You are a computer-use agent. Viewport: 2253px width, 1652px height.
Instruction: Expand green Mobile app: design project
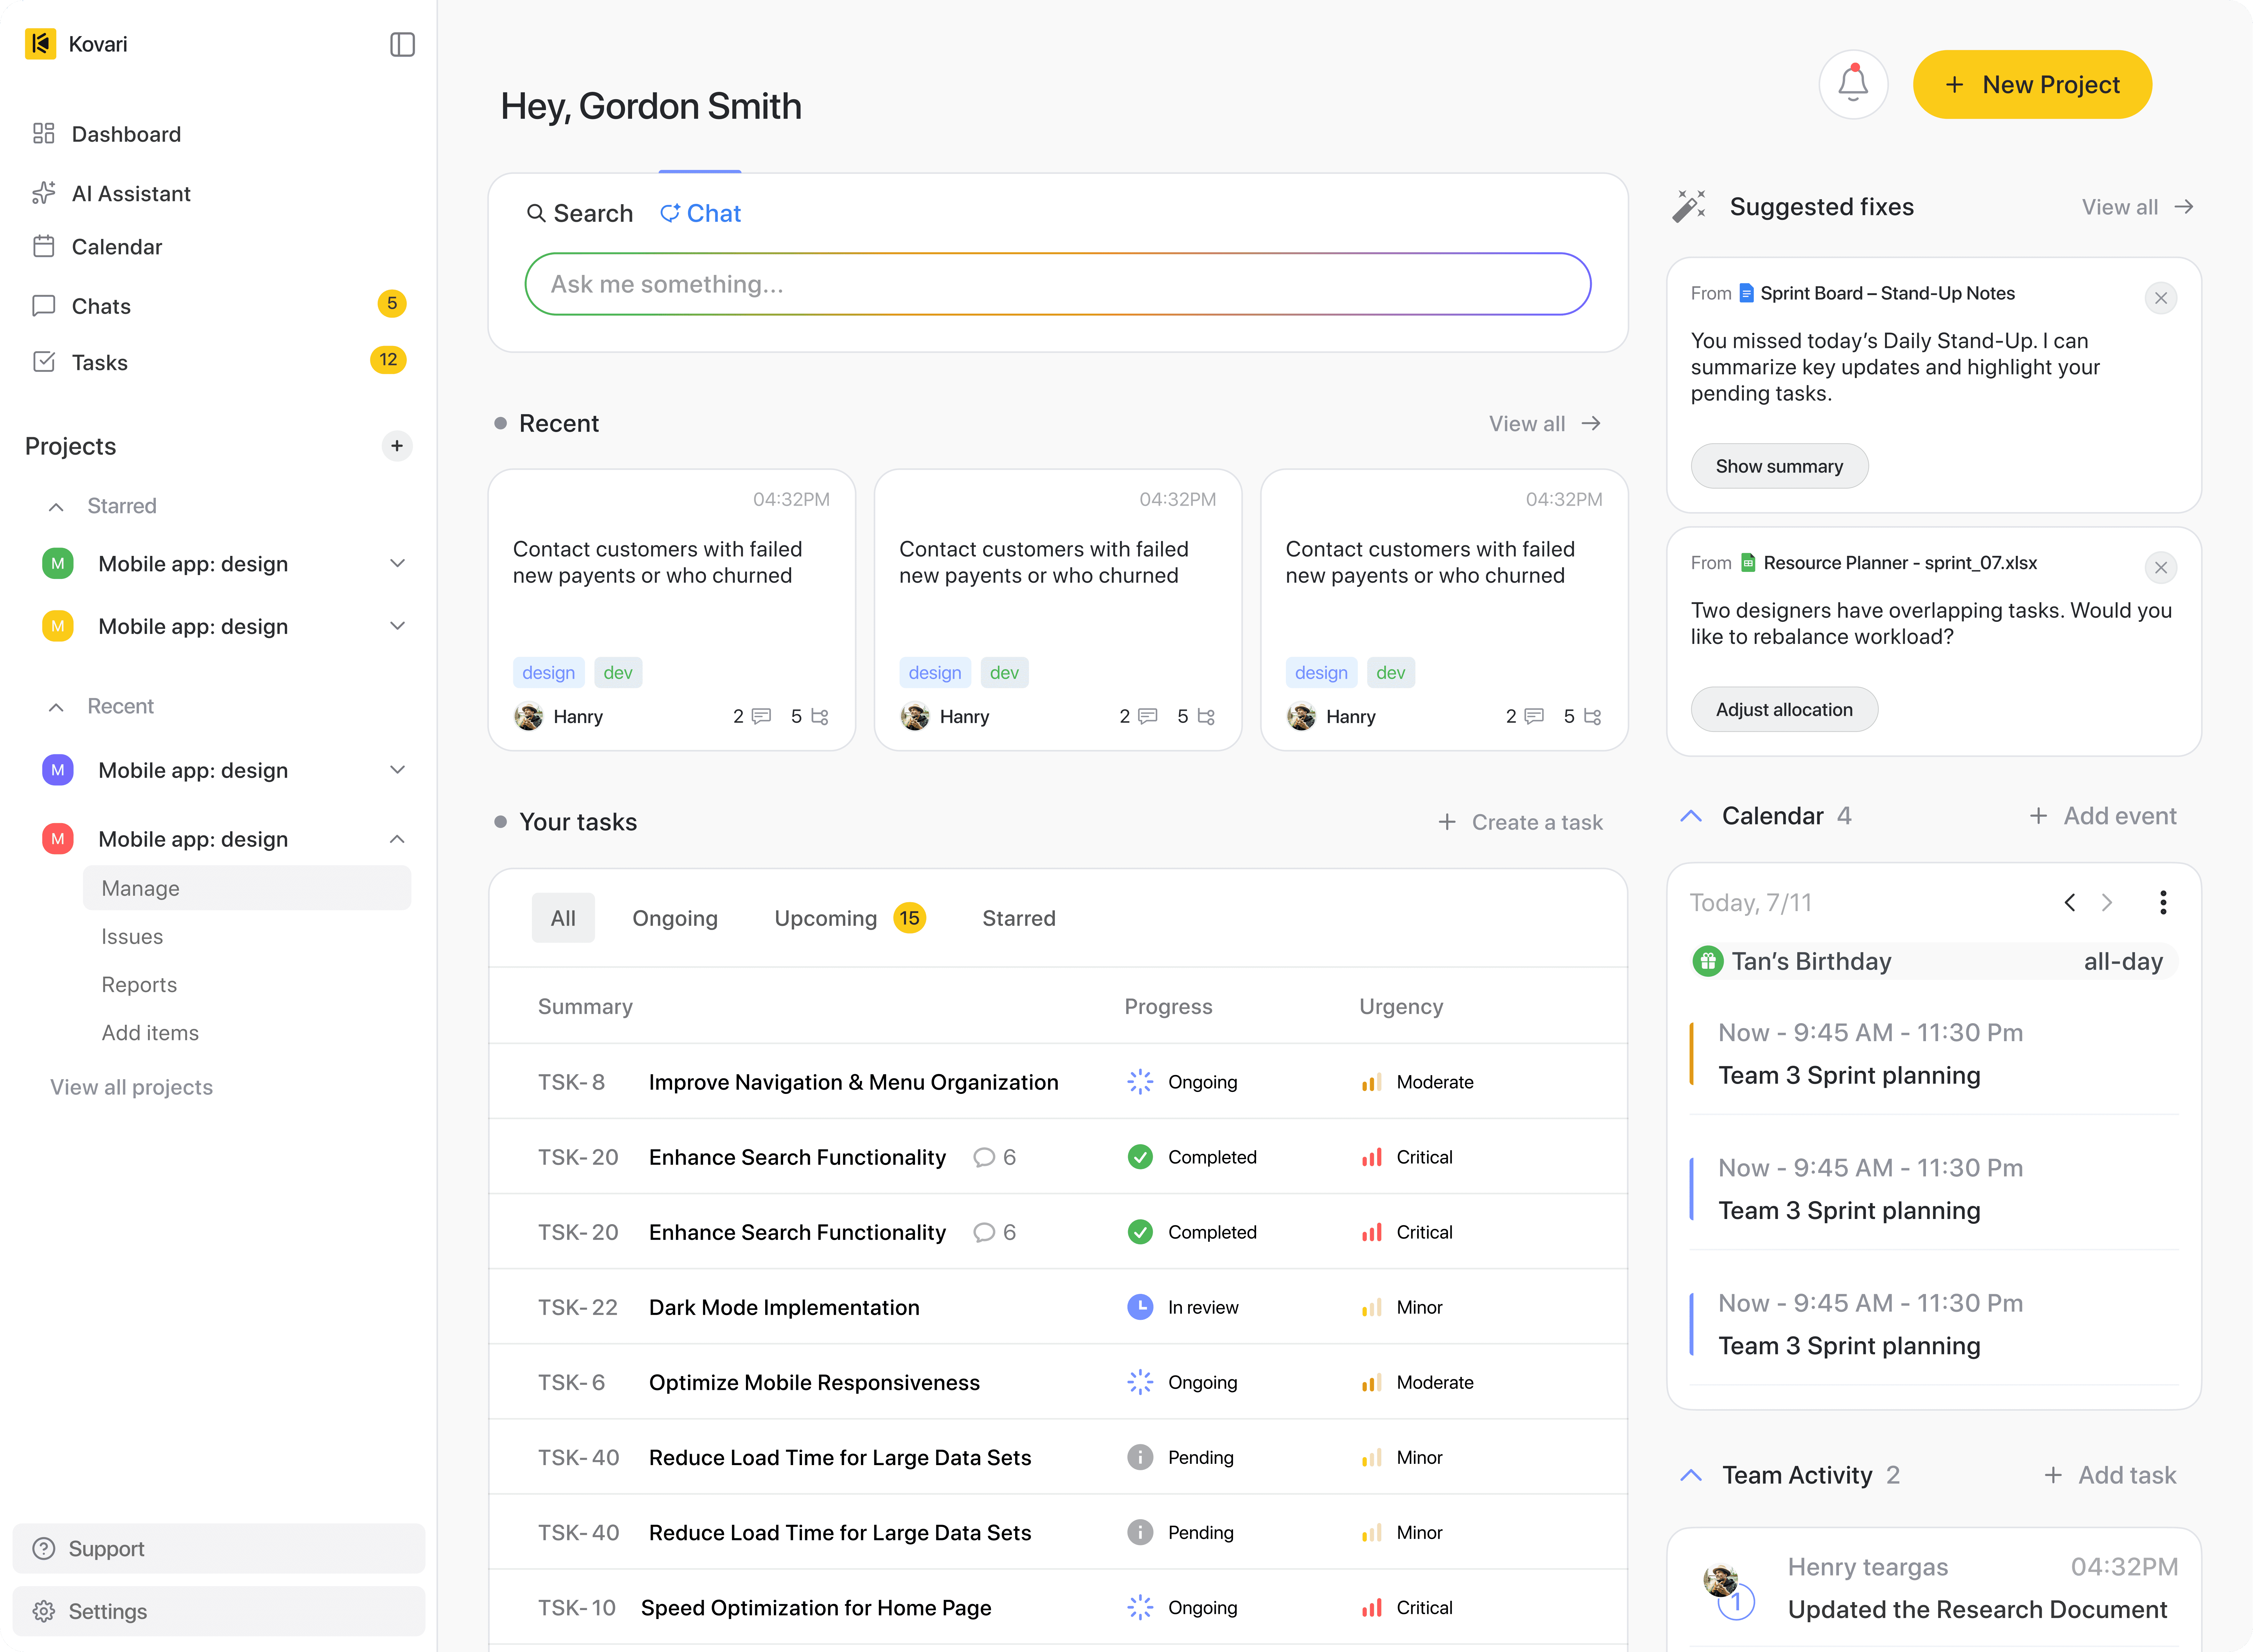[x=397, y=563]
